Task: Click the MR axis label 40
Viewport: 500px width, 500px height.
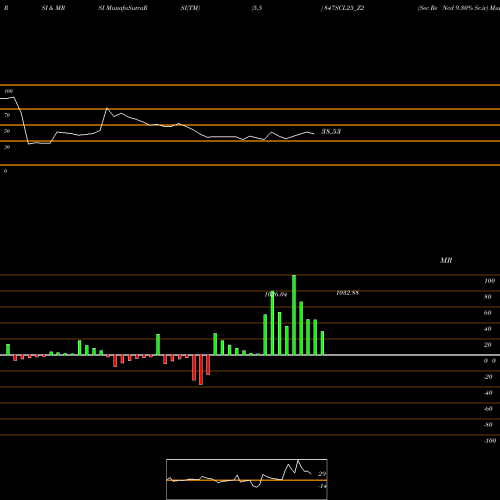Action: click(488, 329)
